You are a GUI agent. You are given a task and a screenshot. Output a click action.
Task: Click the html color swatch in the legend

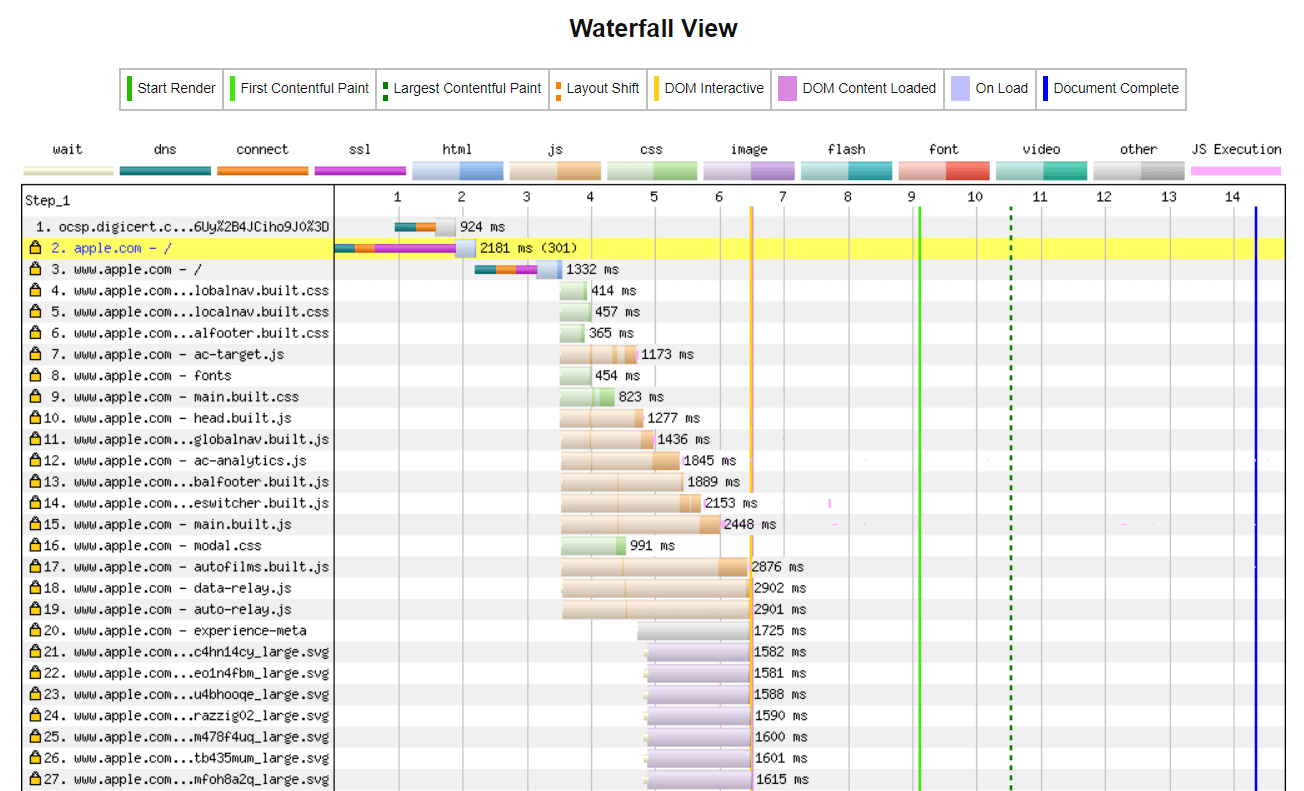(x=457, y=171)
